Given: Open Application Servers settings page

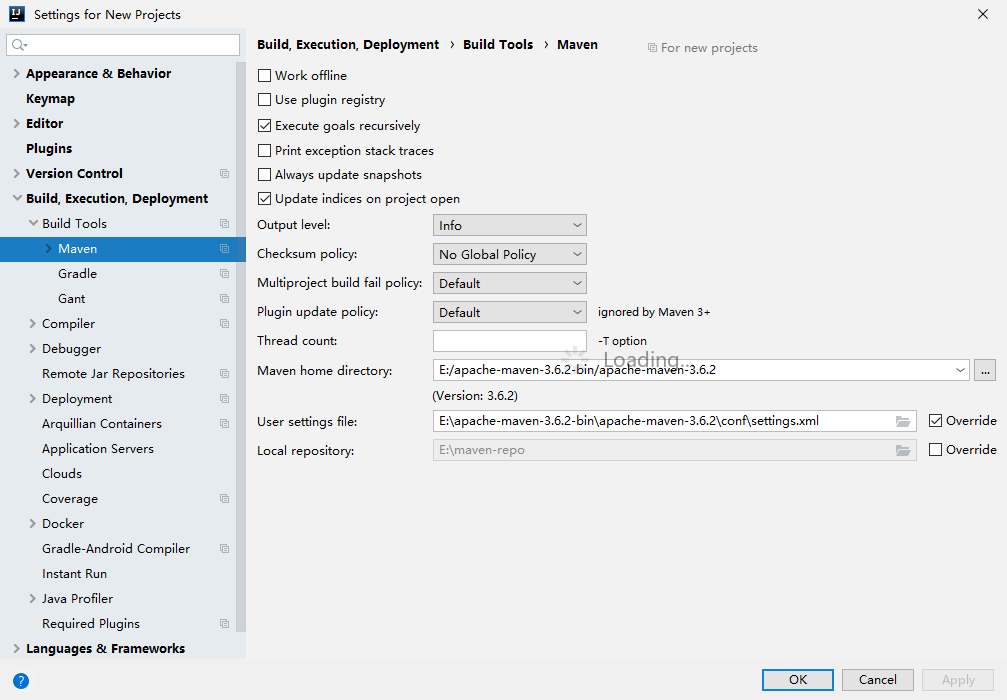Looking at the screenshot, I should (x=98, y=449).
